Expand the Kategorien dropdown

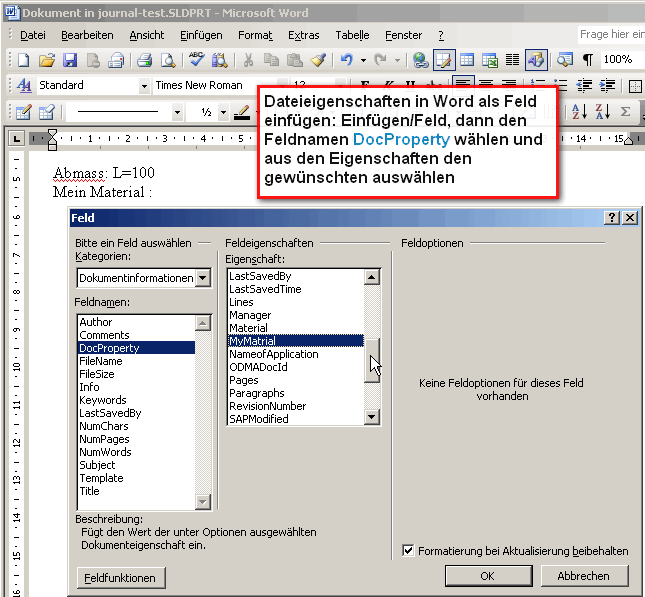203,278
